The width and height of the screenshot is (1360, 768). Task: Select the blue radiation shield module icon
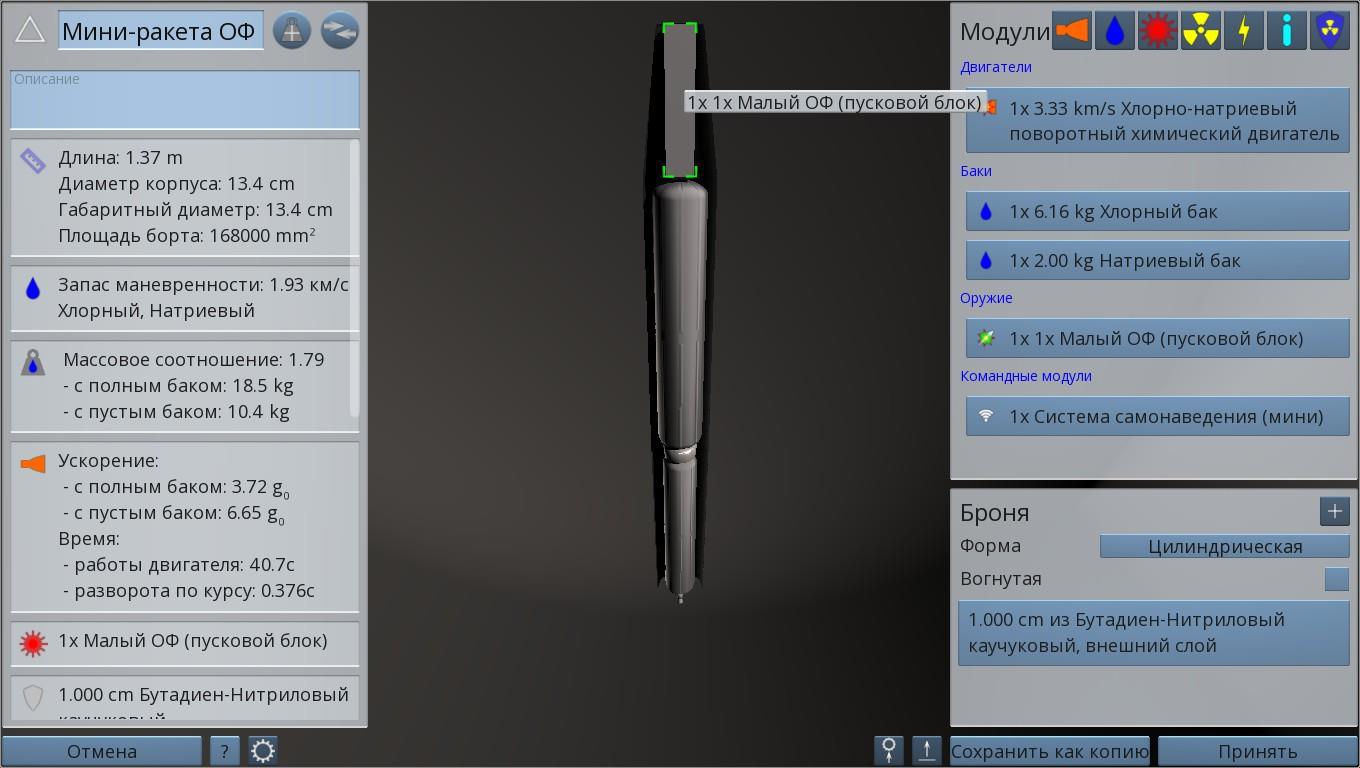pos(1329,30)
